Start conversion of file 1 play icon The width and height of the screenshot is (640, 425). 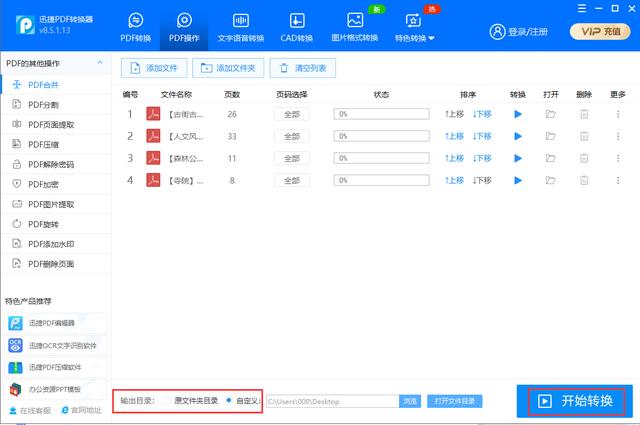click(518, 114)
